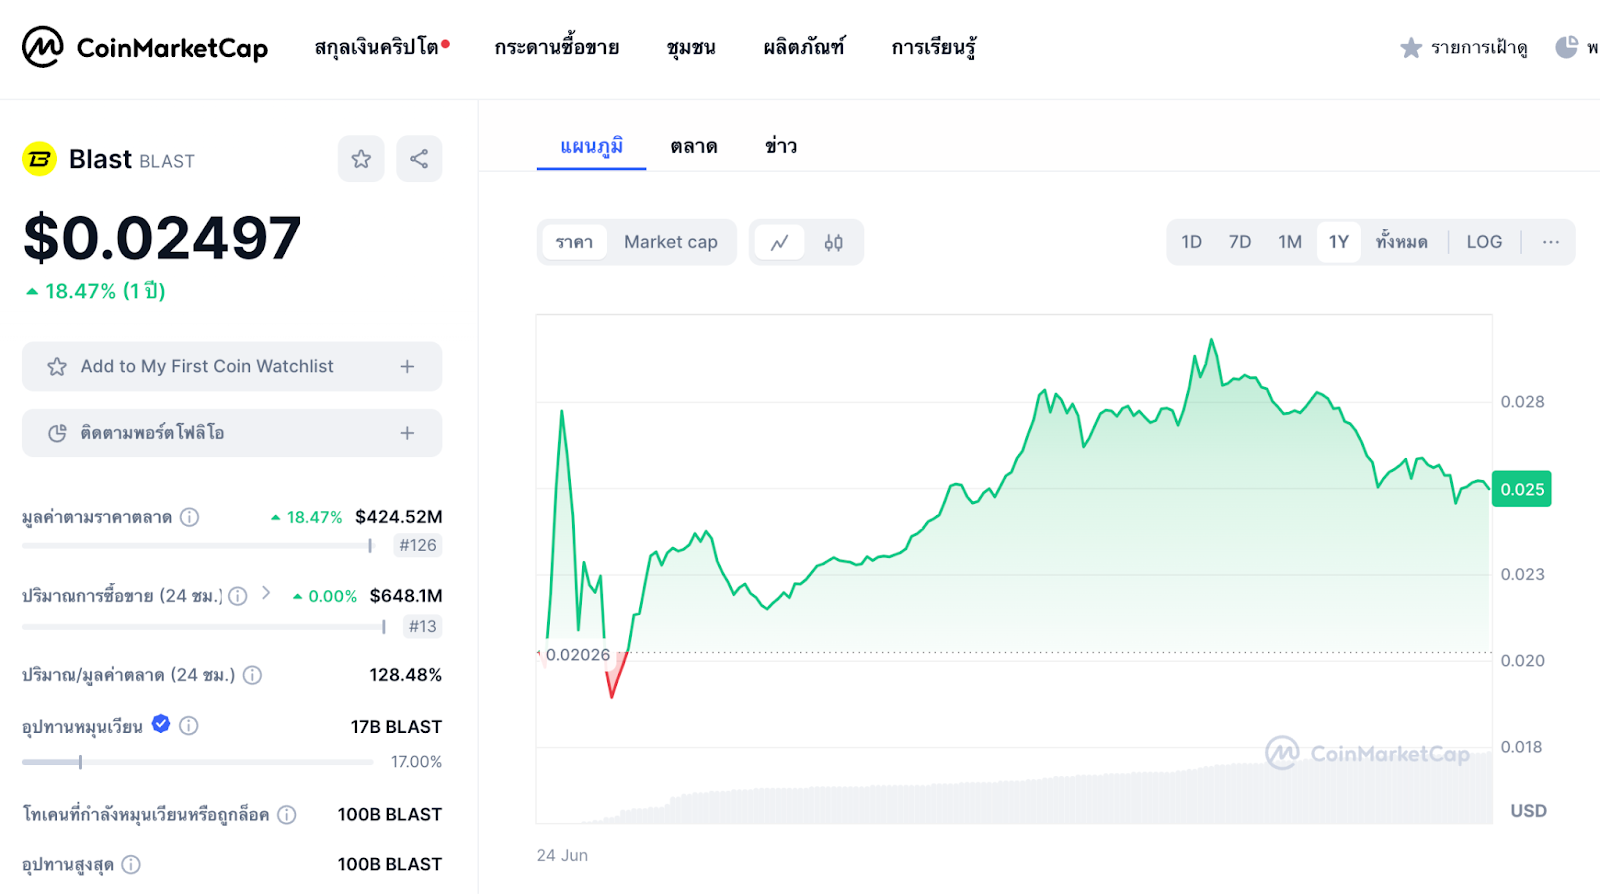The height and width of the screenshot is (894, 1600).
Task: Open the ข่าว tab
Action: pyautogui.click(x=781, y=147)
